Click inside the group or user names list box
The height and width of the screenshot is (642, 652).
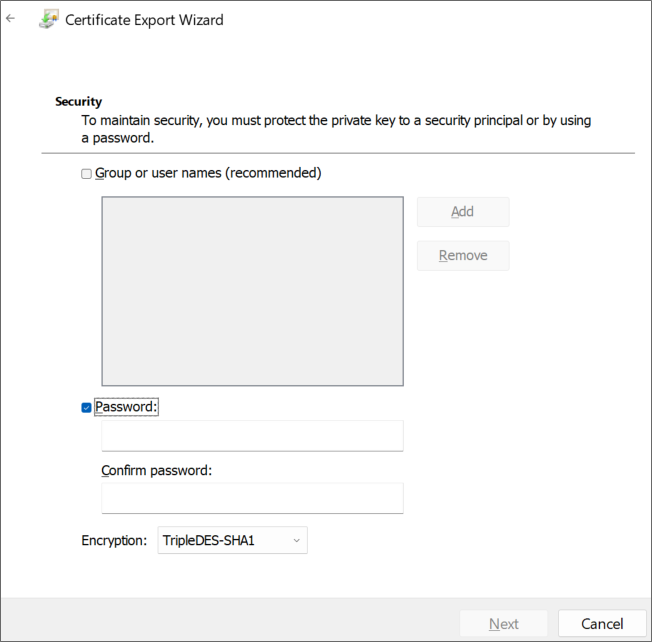click(252, 290)
